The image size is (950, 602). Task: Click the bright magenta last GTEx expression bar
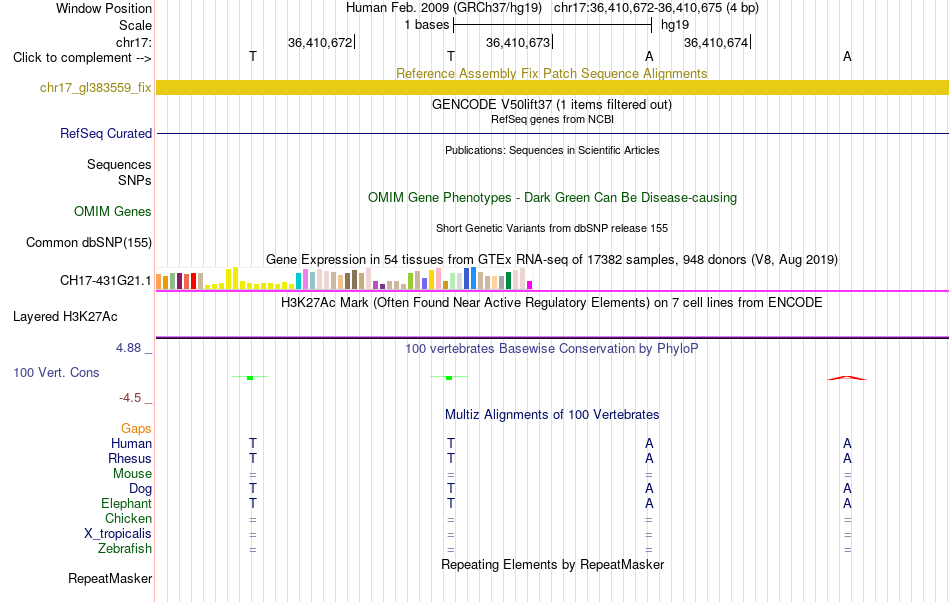(x=530, y=285)
